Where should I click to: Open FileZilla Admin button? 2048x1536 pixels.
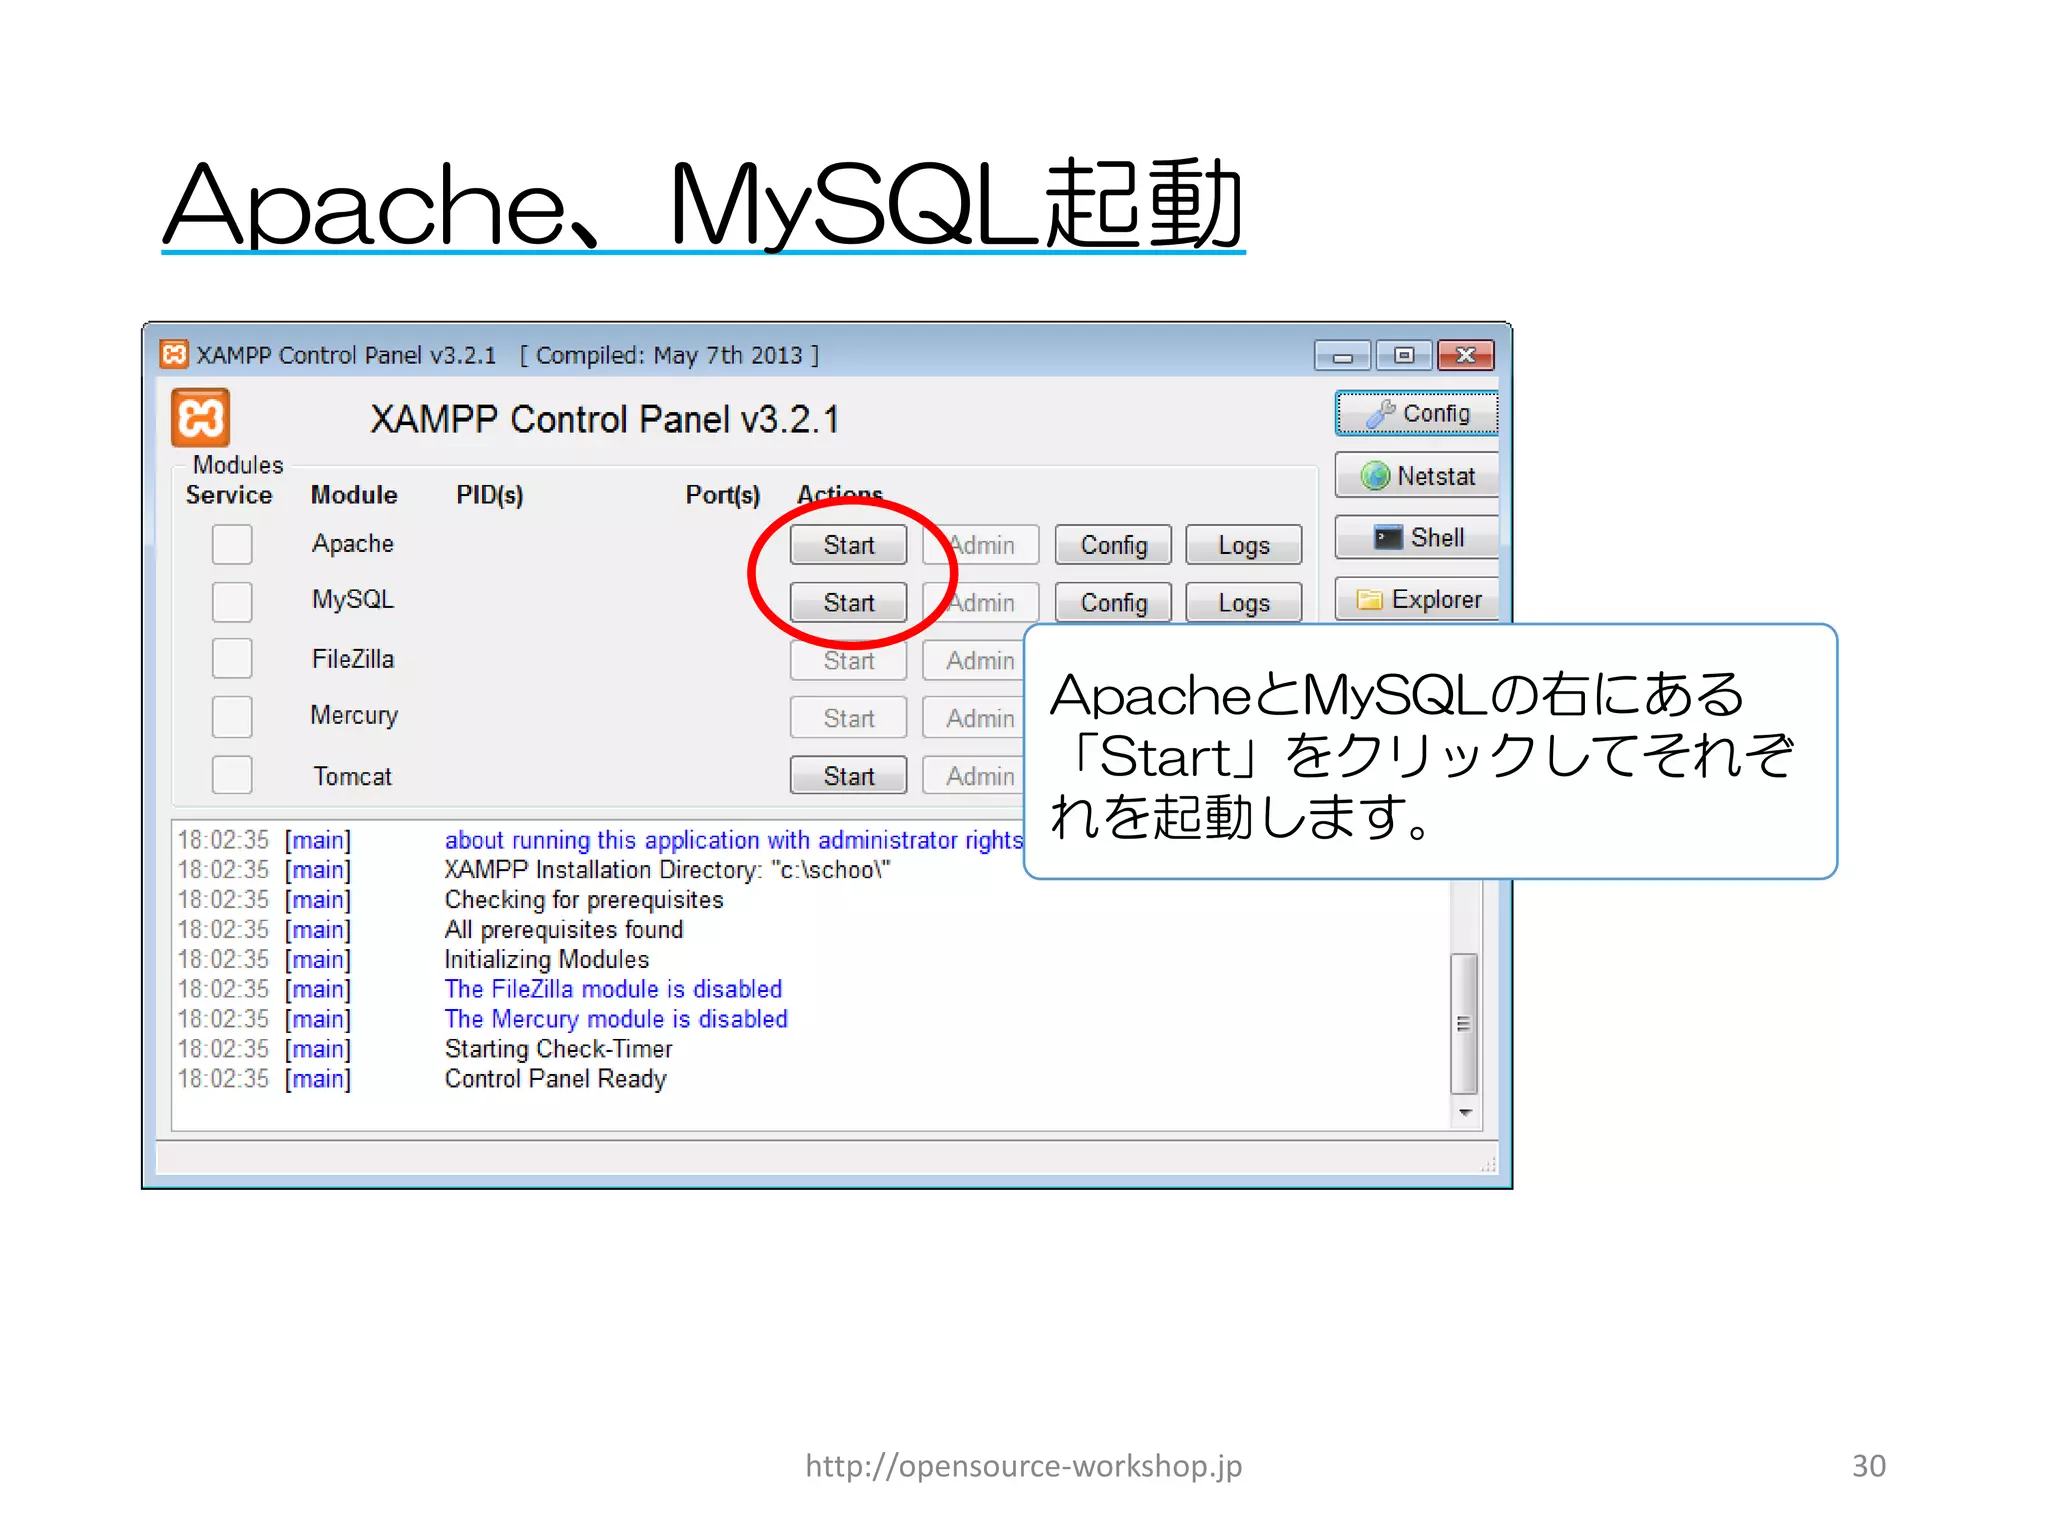pos(974,661)
